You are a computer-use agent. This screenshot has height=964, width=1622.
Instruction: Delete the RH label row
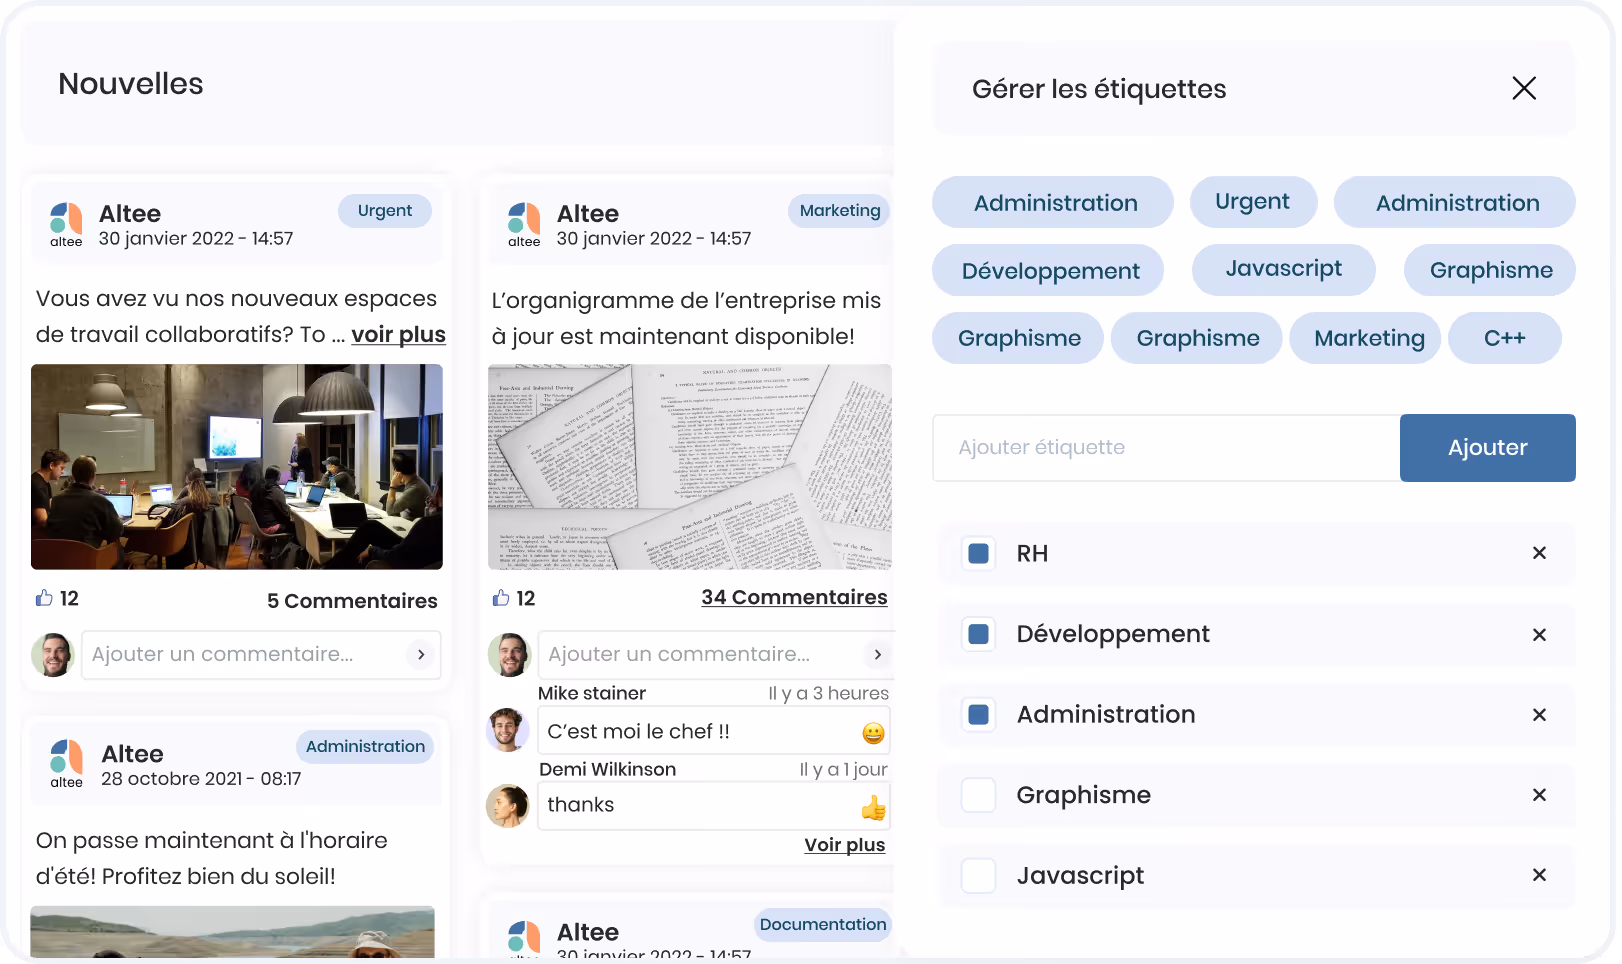coord(1539,553)
